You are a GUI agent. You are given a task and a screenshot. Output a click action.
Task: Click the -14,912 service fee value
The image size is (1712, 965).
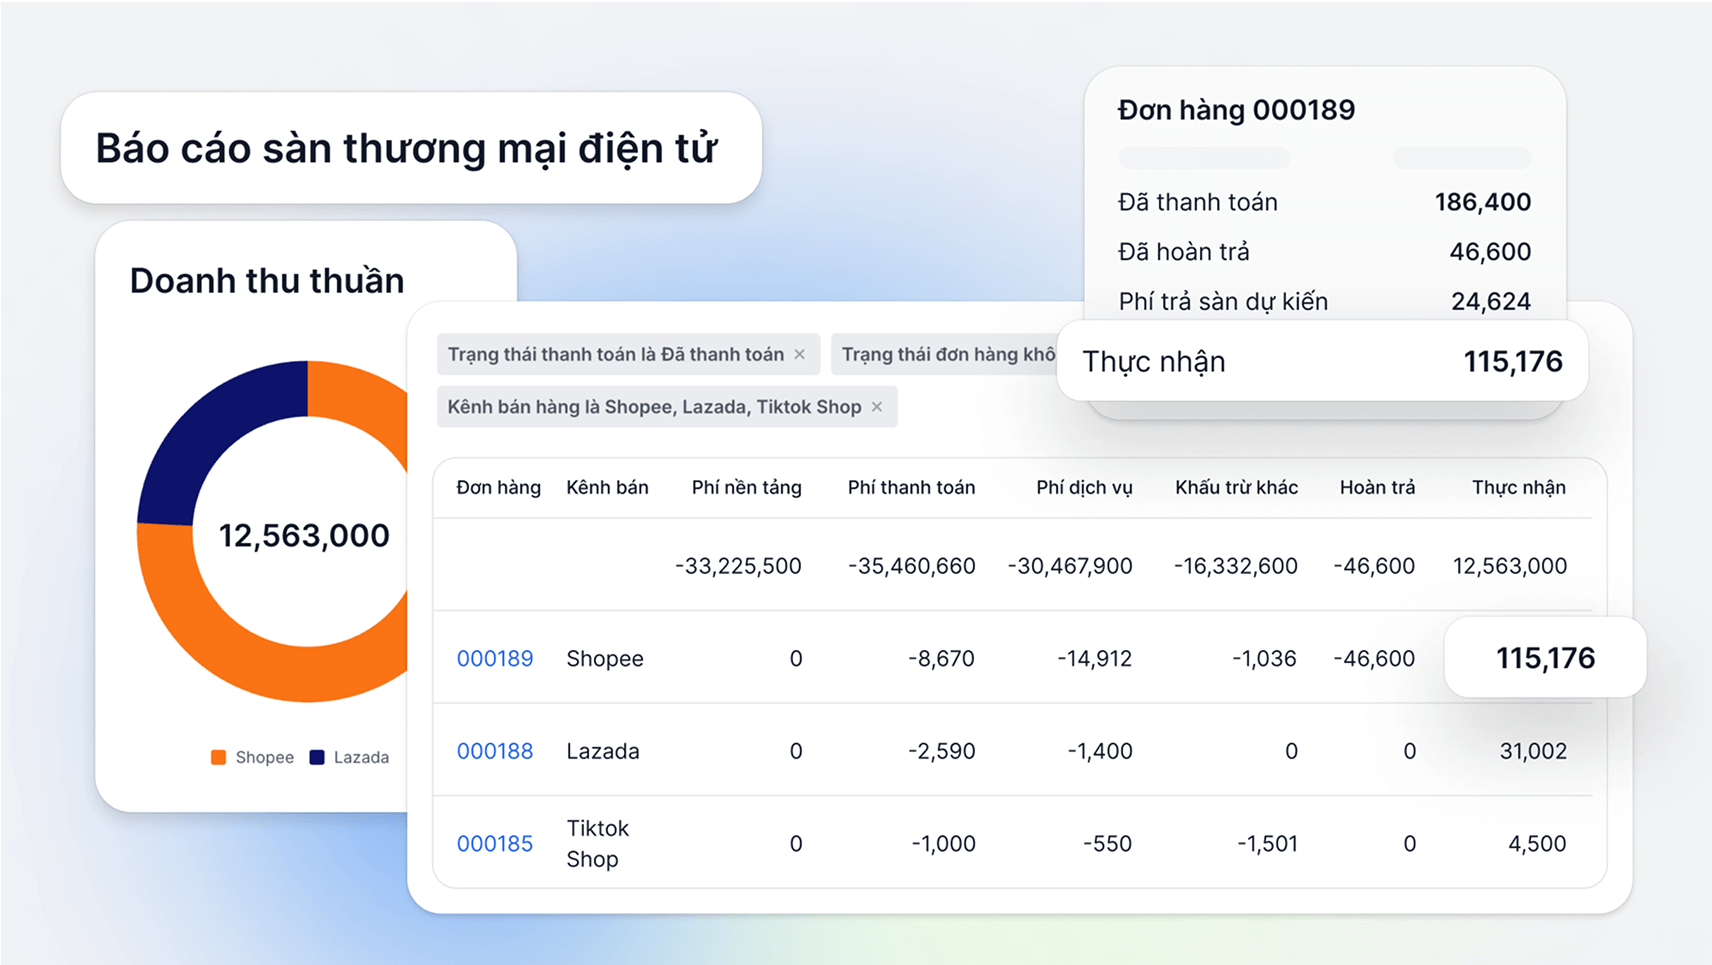coord(1094,658)
